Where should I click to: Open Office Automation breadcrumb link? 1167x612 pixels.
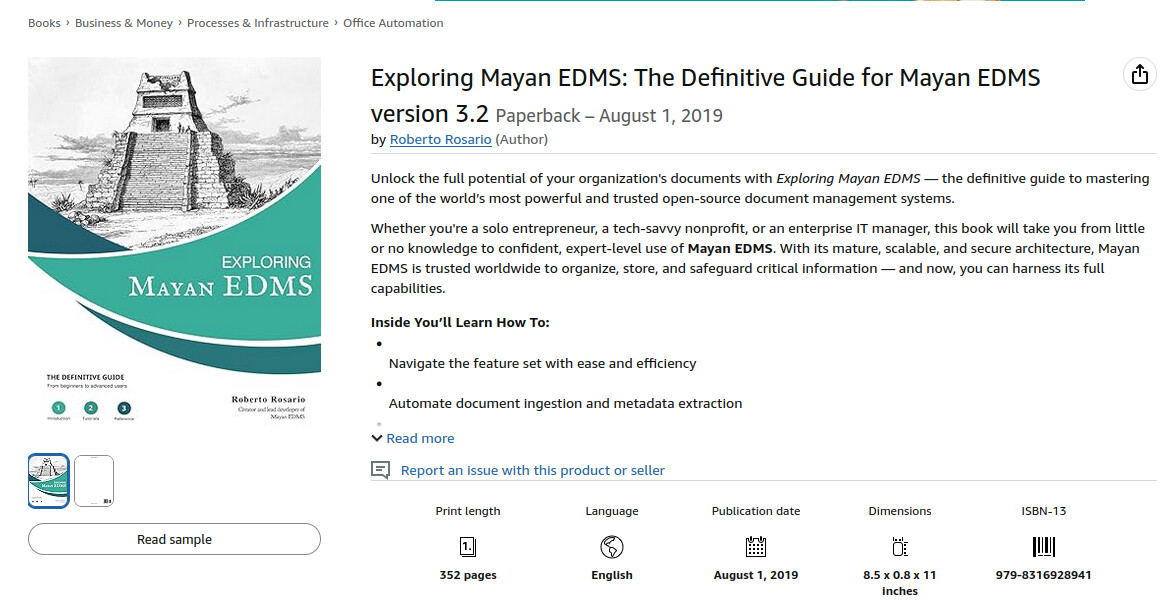tap(393, 23)
